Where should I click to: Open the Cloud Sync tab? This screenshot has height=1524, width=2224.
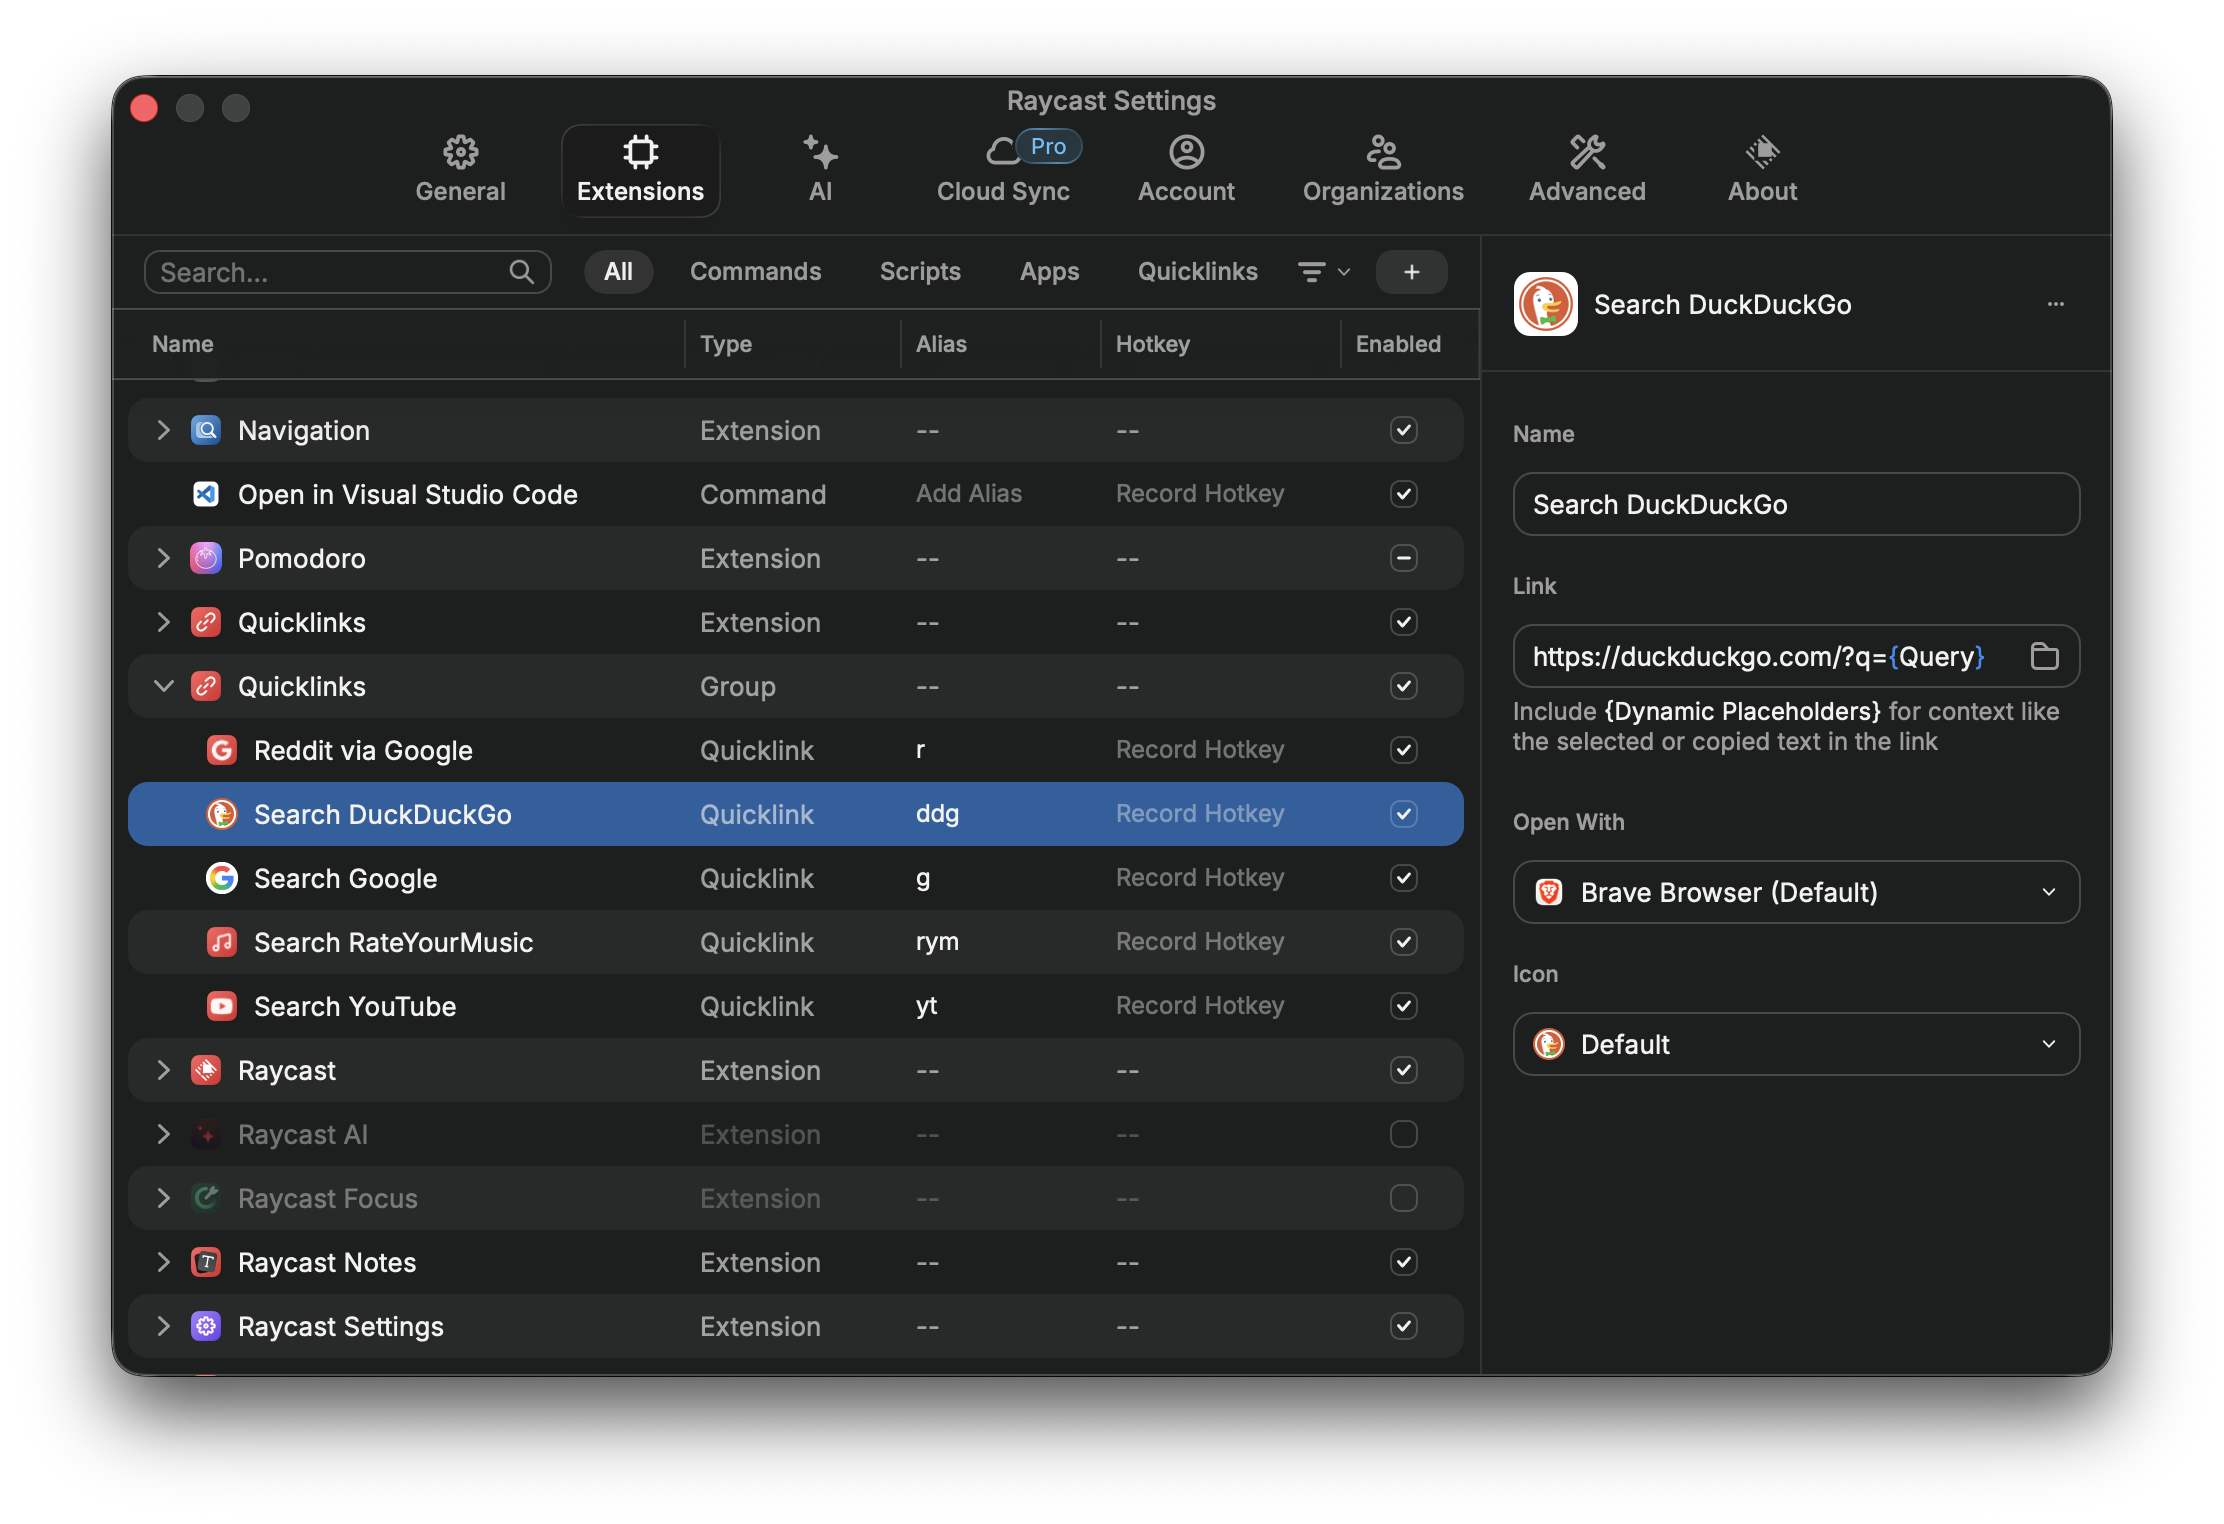pyautogui.click(x=1003, y=170)
